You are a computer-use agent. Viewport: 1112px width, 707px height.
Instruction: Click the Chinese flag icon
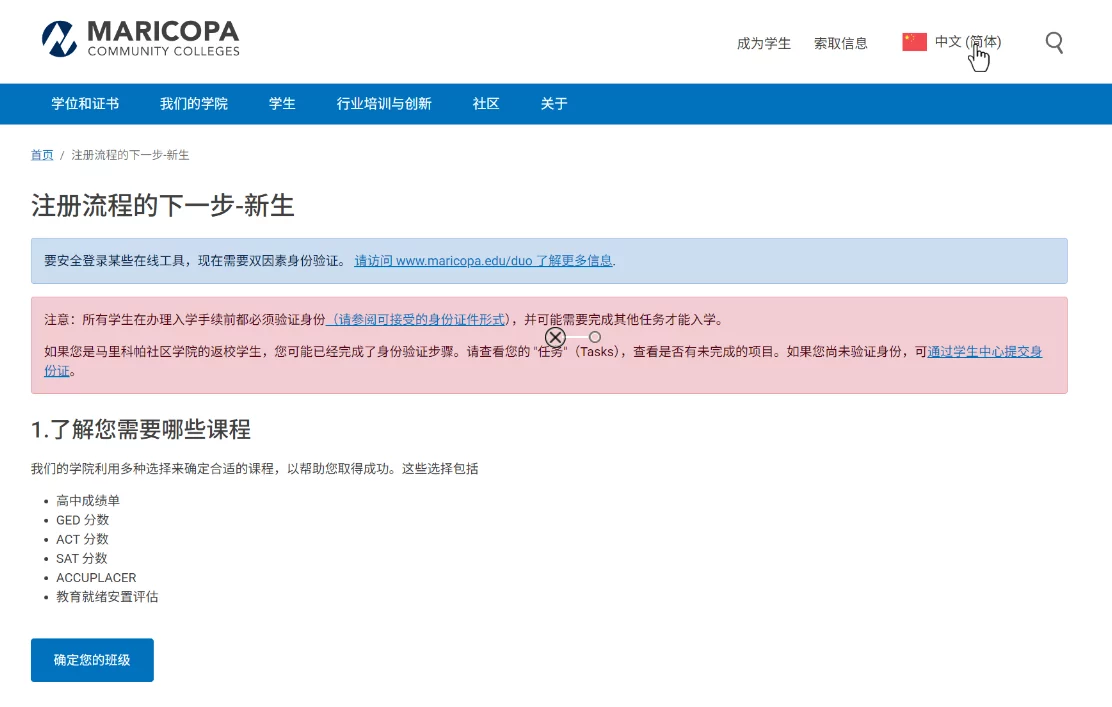(914, 42)
